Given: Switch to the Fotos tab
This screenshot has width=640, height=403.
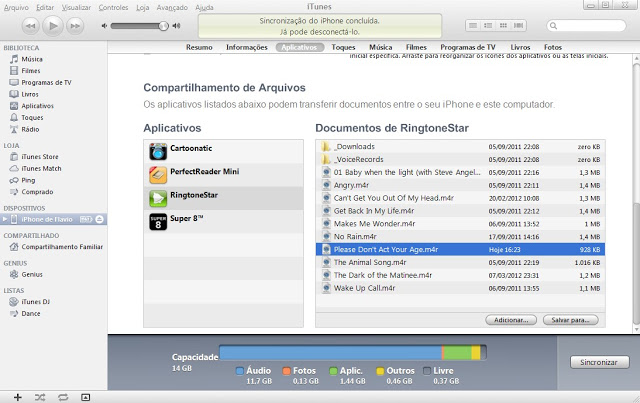Looking at the screenshot, I should tap(552, 47).
